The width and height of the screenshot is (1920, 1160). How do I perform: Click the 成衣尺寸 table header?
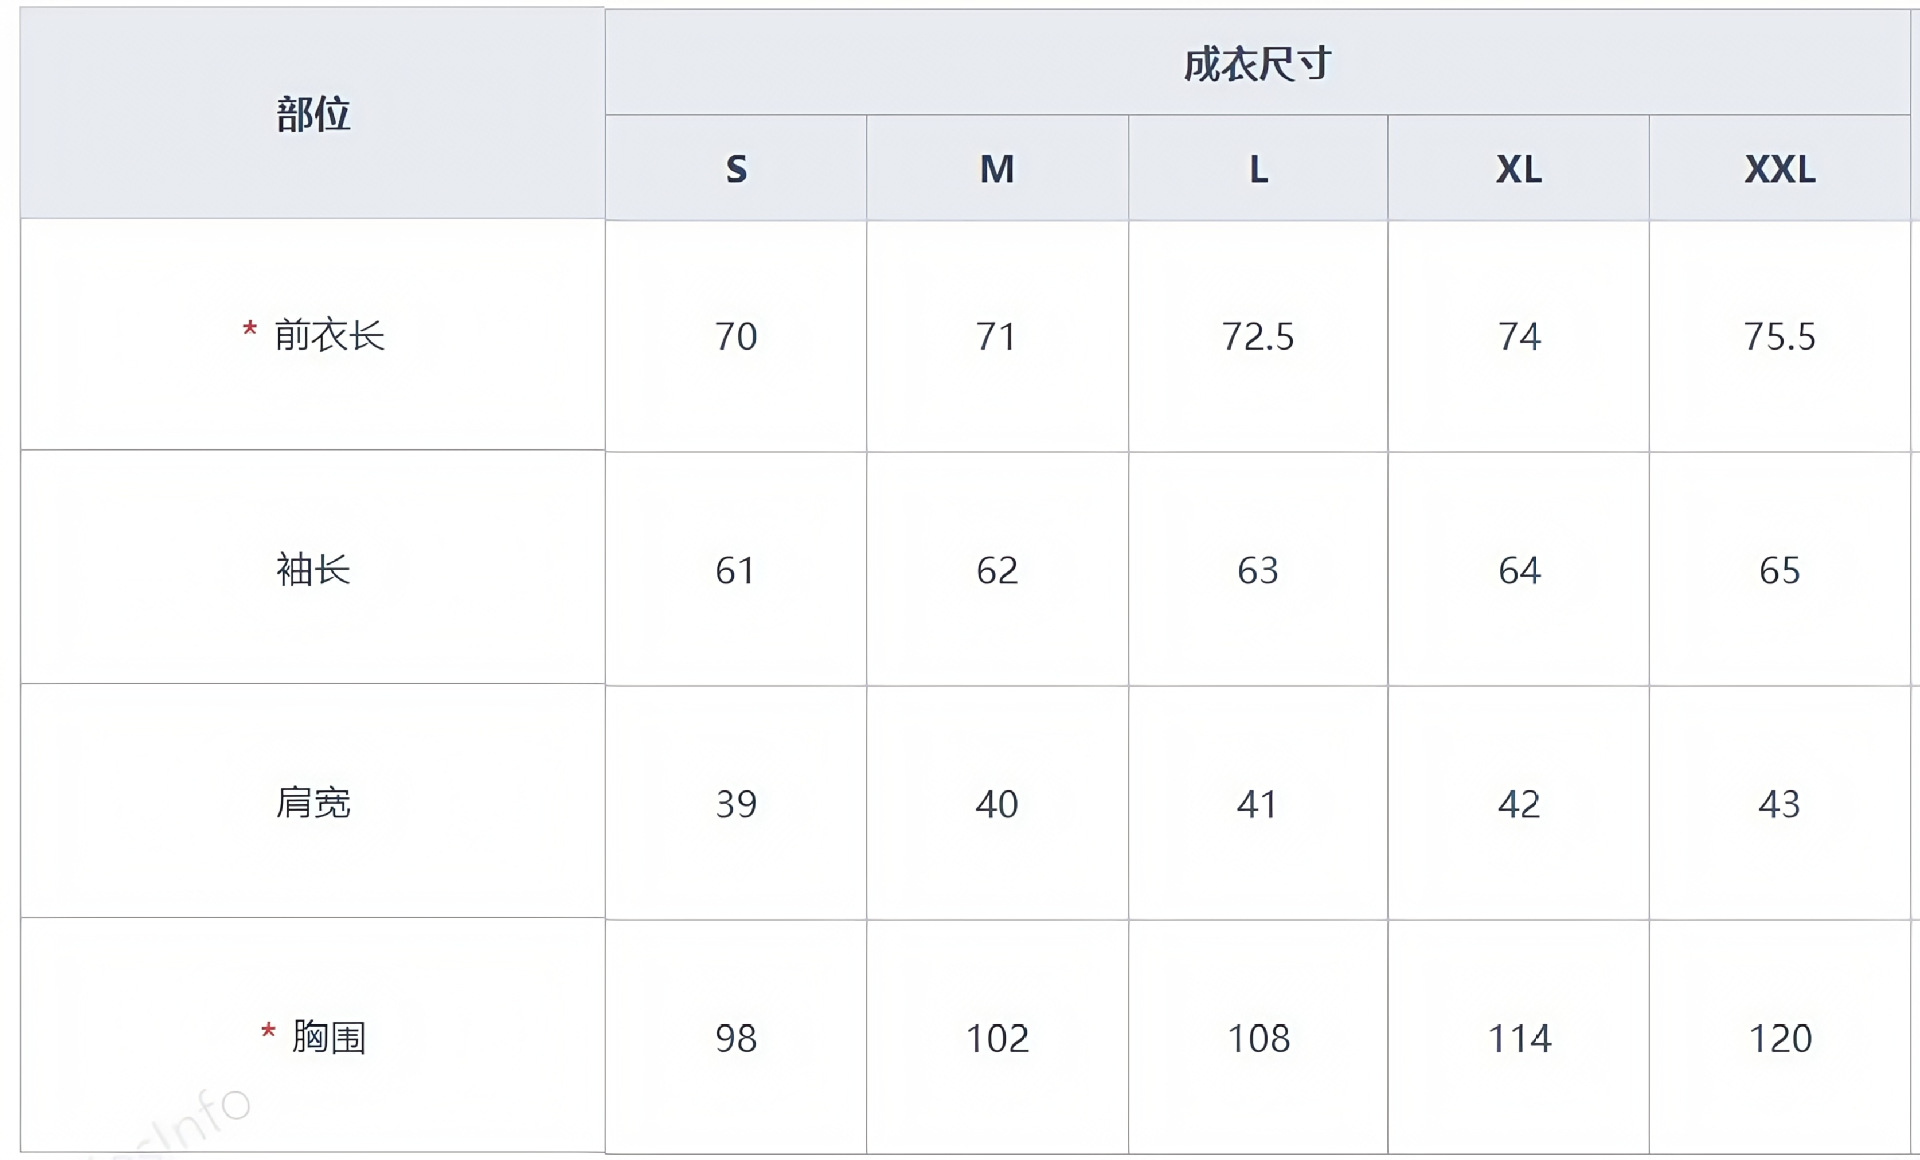[x=1257, y=64]
